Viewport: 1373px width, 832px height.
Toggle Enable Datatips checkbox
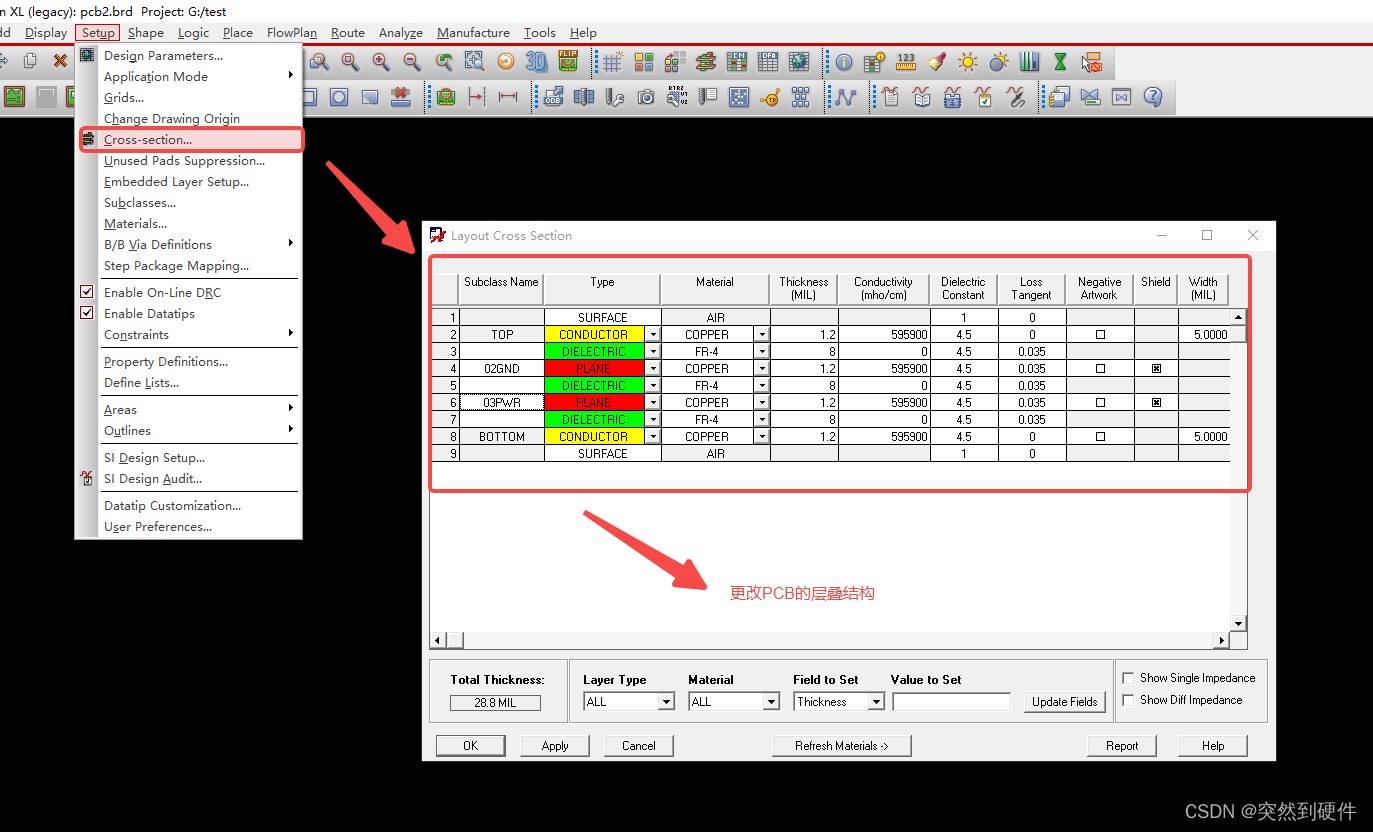pos(87,313)
